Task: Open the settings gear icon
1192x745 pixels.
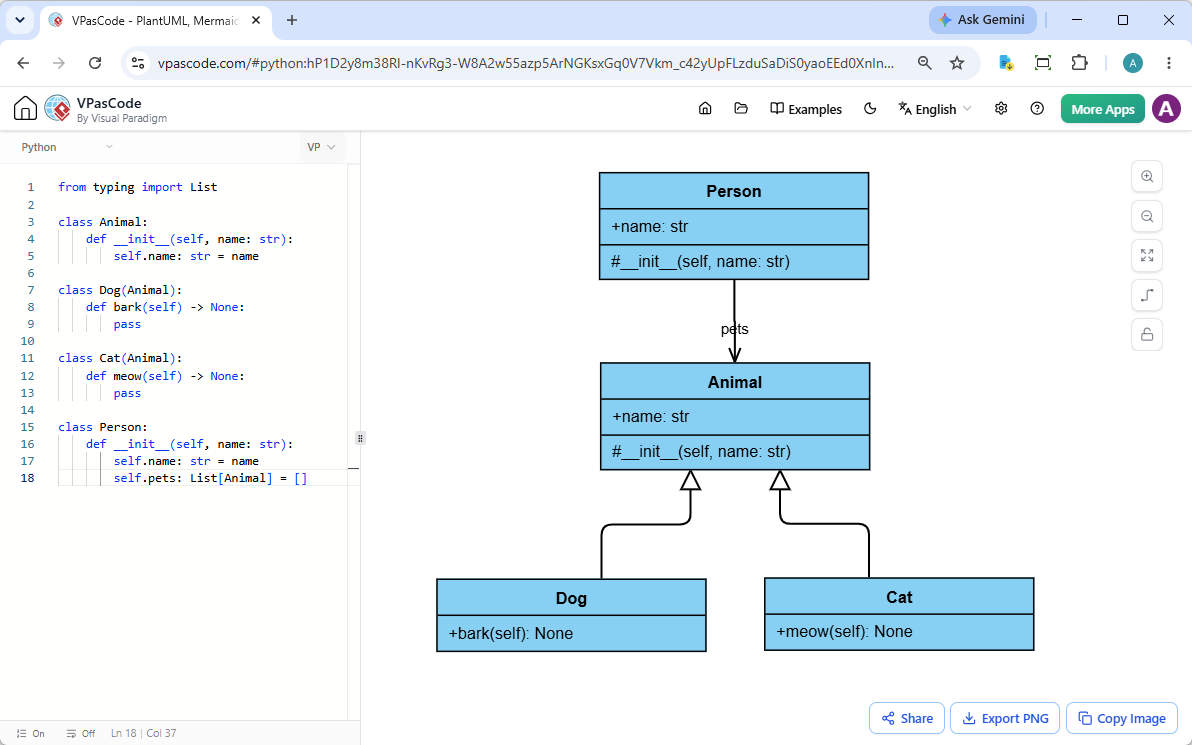Action: 1001,109
